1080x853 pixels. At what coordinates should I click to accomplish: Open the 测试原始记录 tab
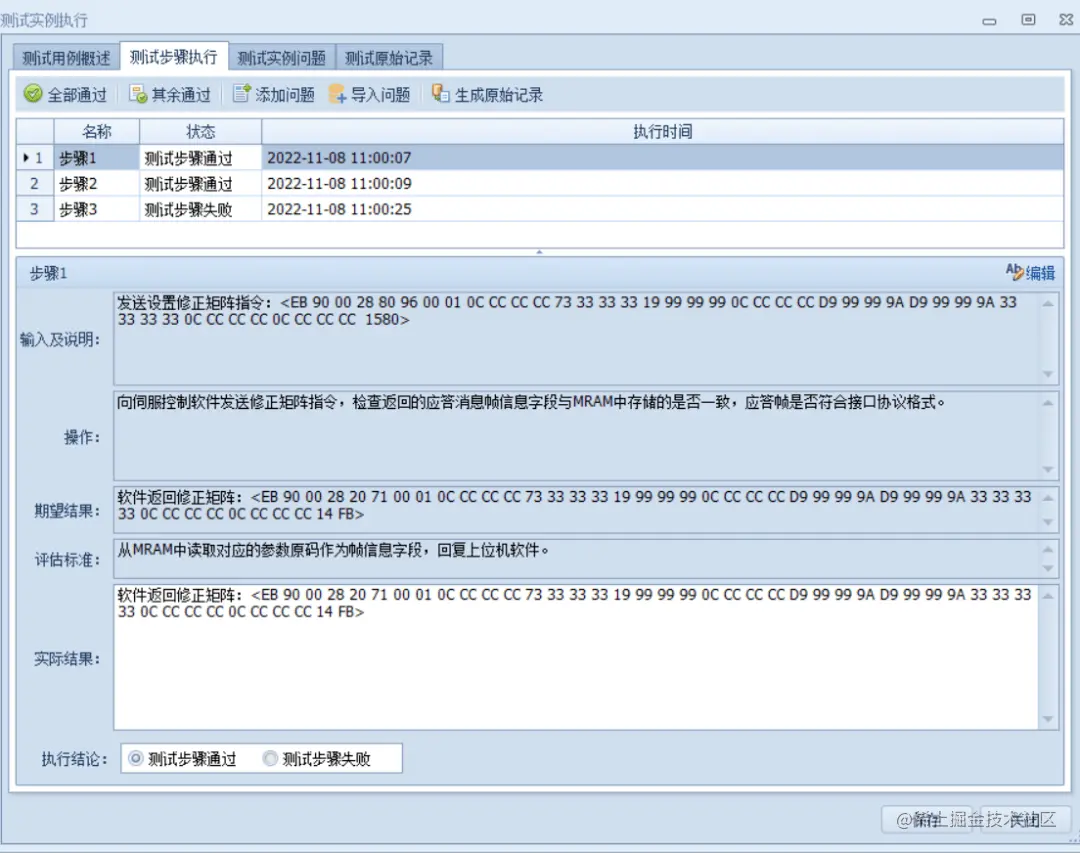(x=389, y=58)
